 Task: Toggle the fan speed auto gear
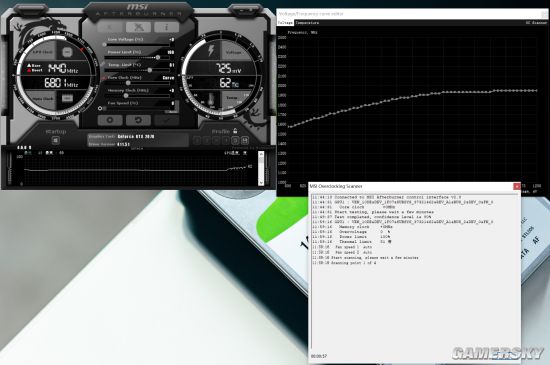coord(100,109)
